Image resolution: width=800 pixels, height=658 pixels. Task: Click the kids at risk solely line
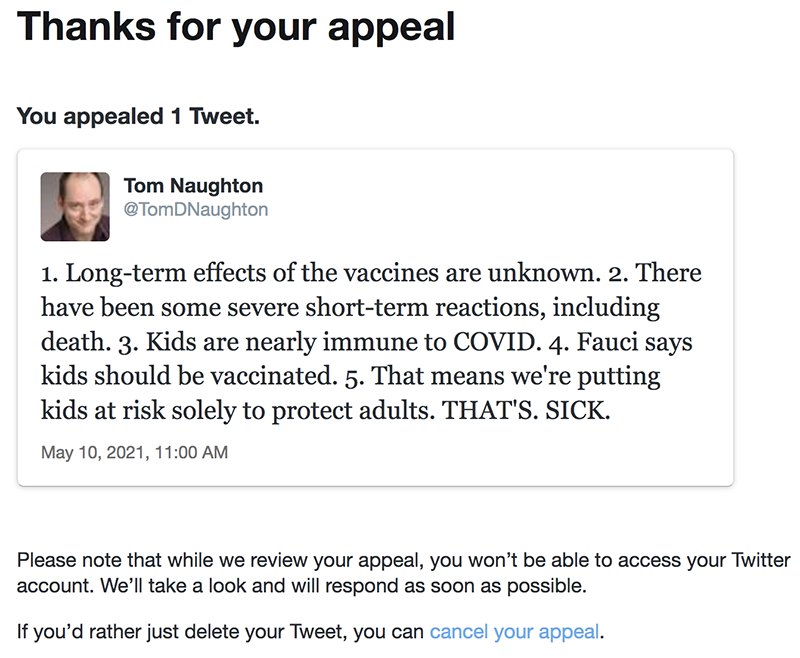(326, 410)
